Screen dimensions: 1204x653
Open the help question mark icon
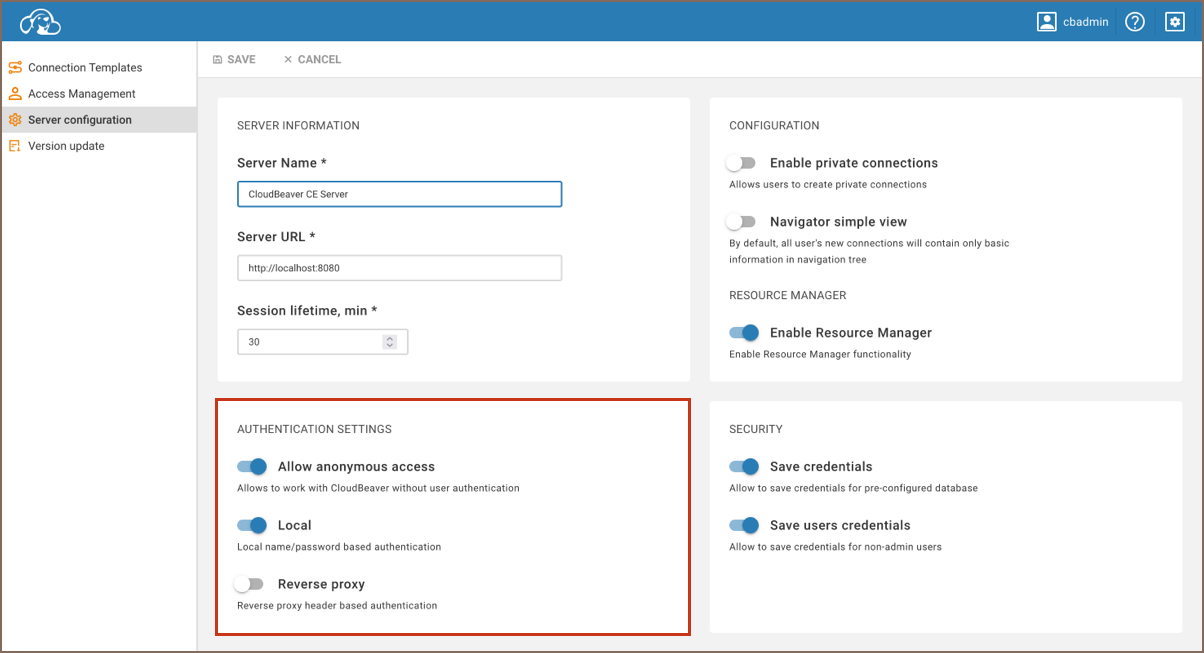point(1134,22)
